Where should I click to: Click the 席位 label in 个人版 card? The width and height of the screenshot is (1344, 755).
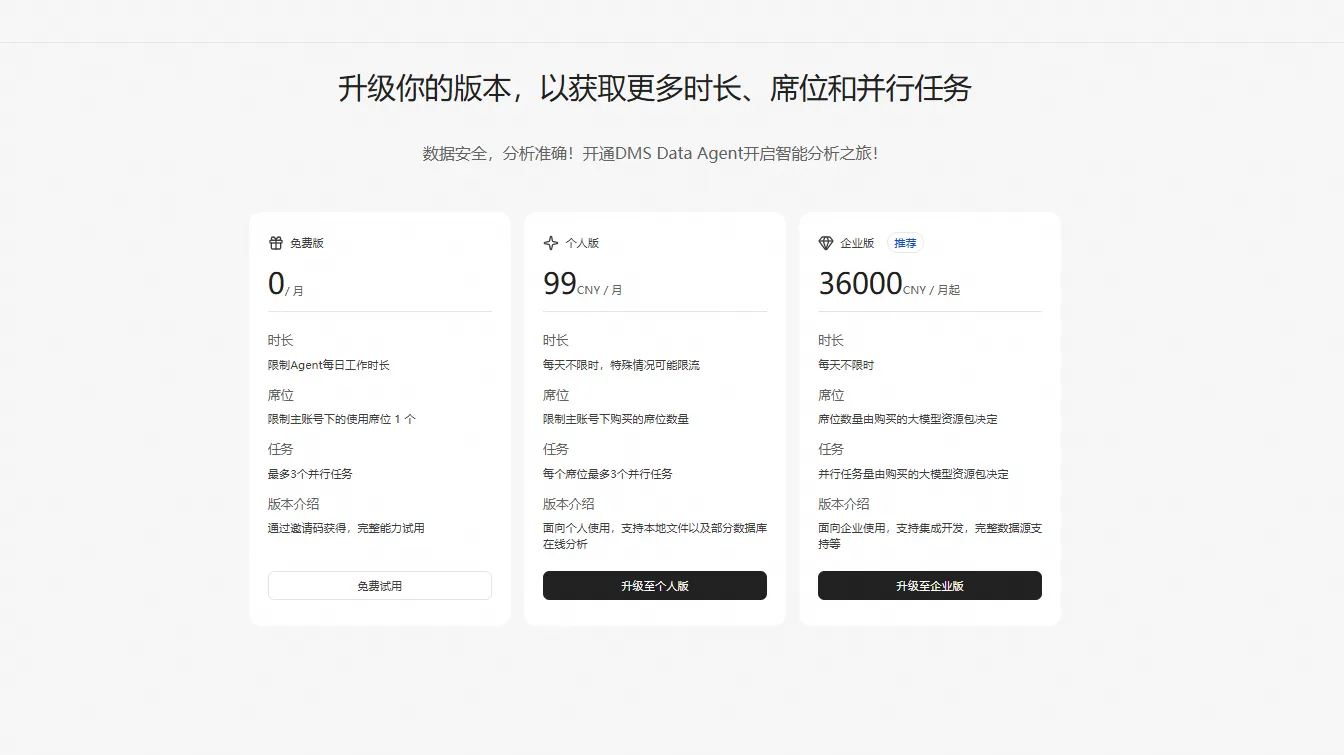click(x=556, y=395)
